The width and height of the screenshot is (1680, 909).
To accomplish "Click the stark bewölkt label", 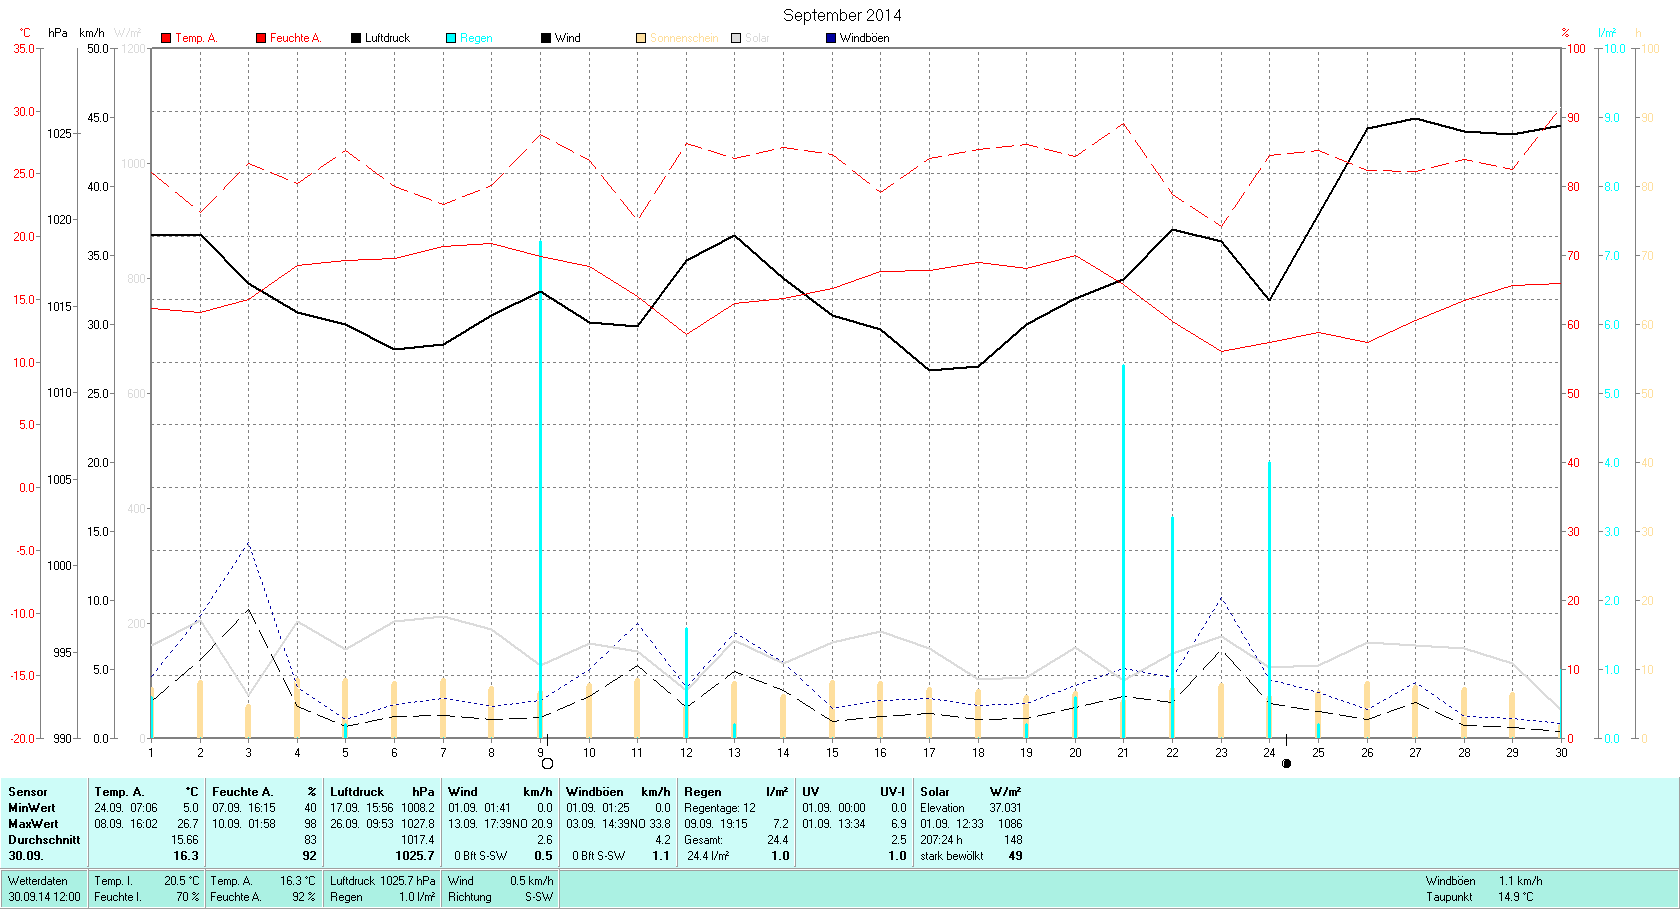I will (x=952, y=856).
